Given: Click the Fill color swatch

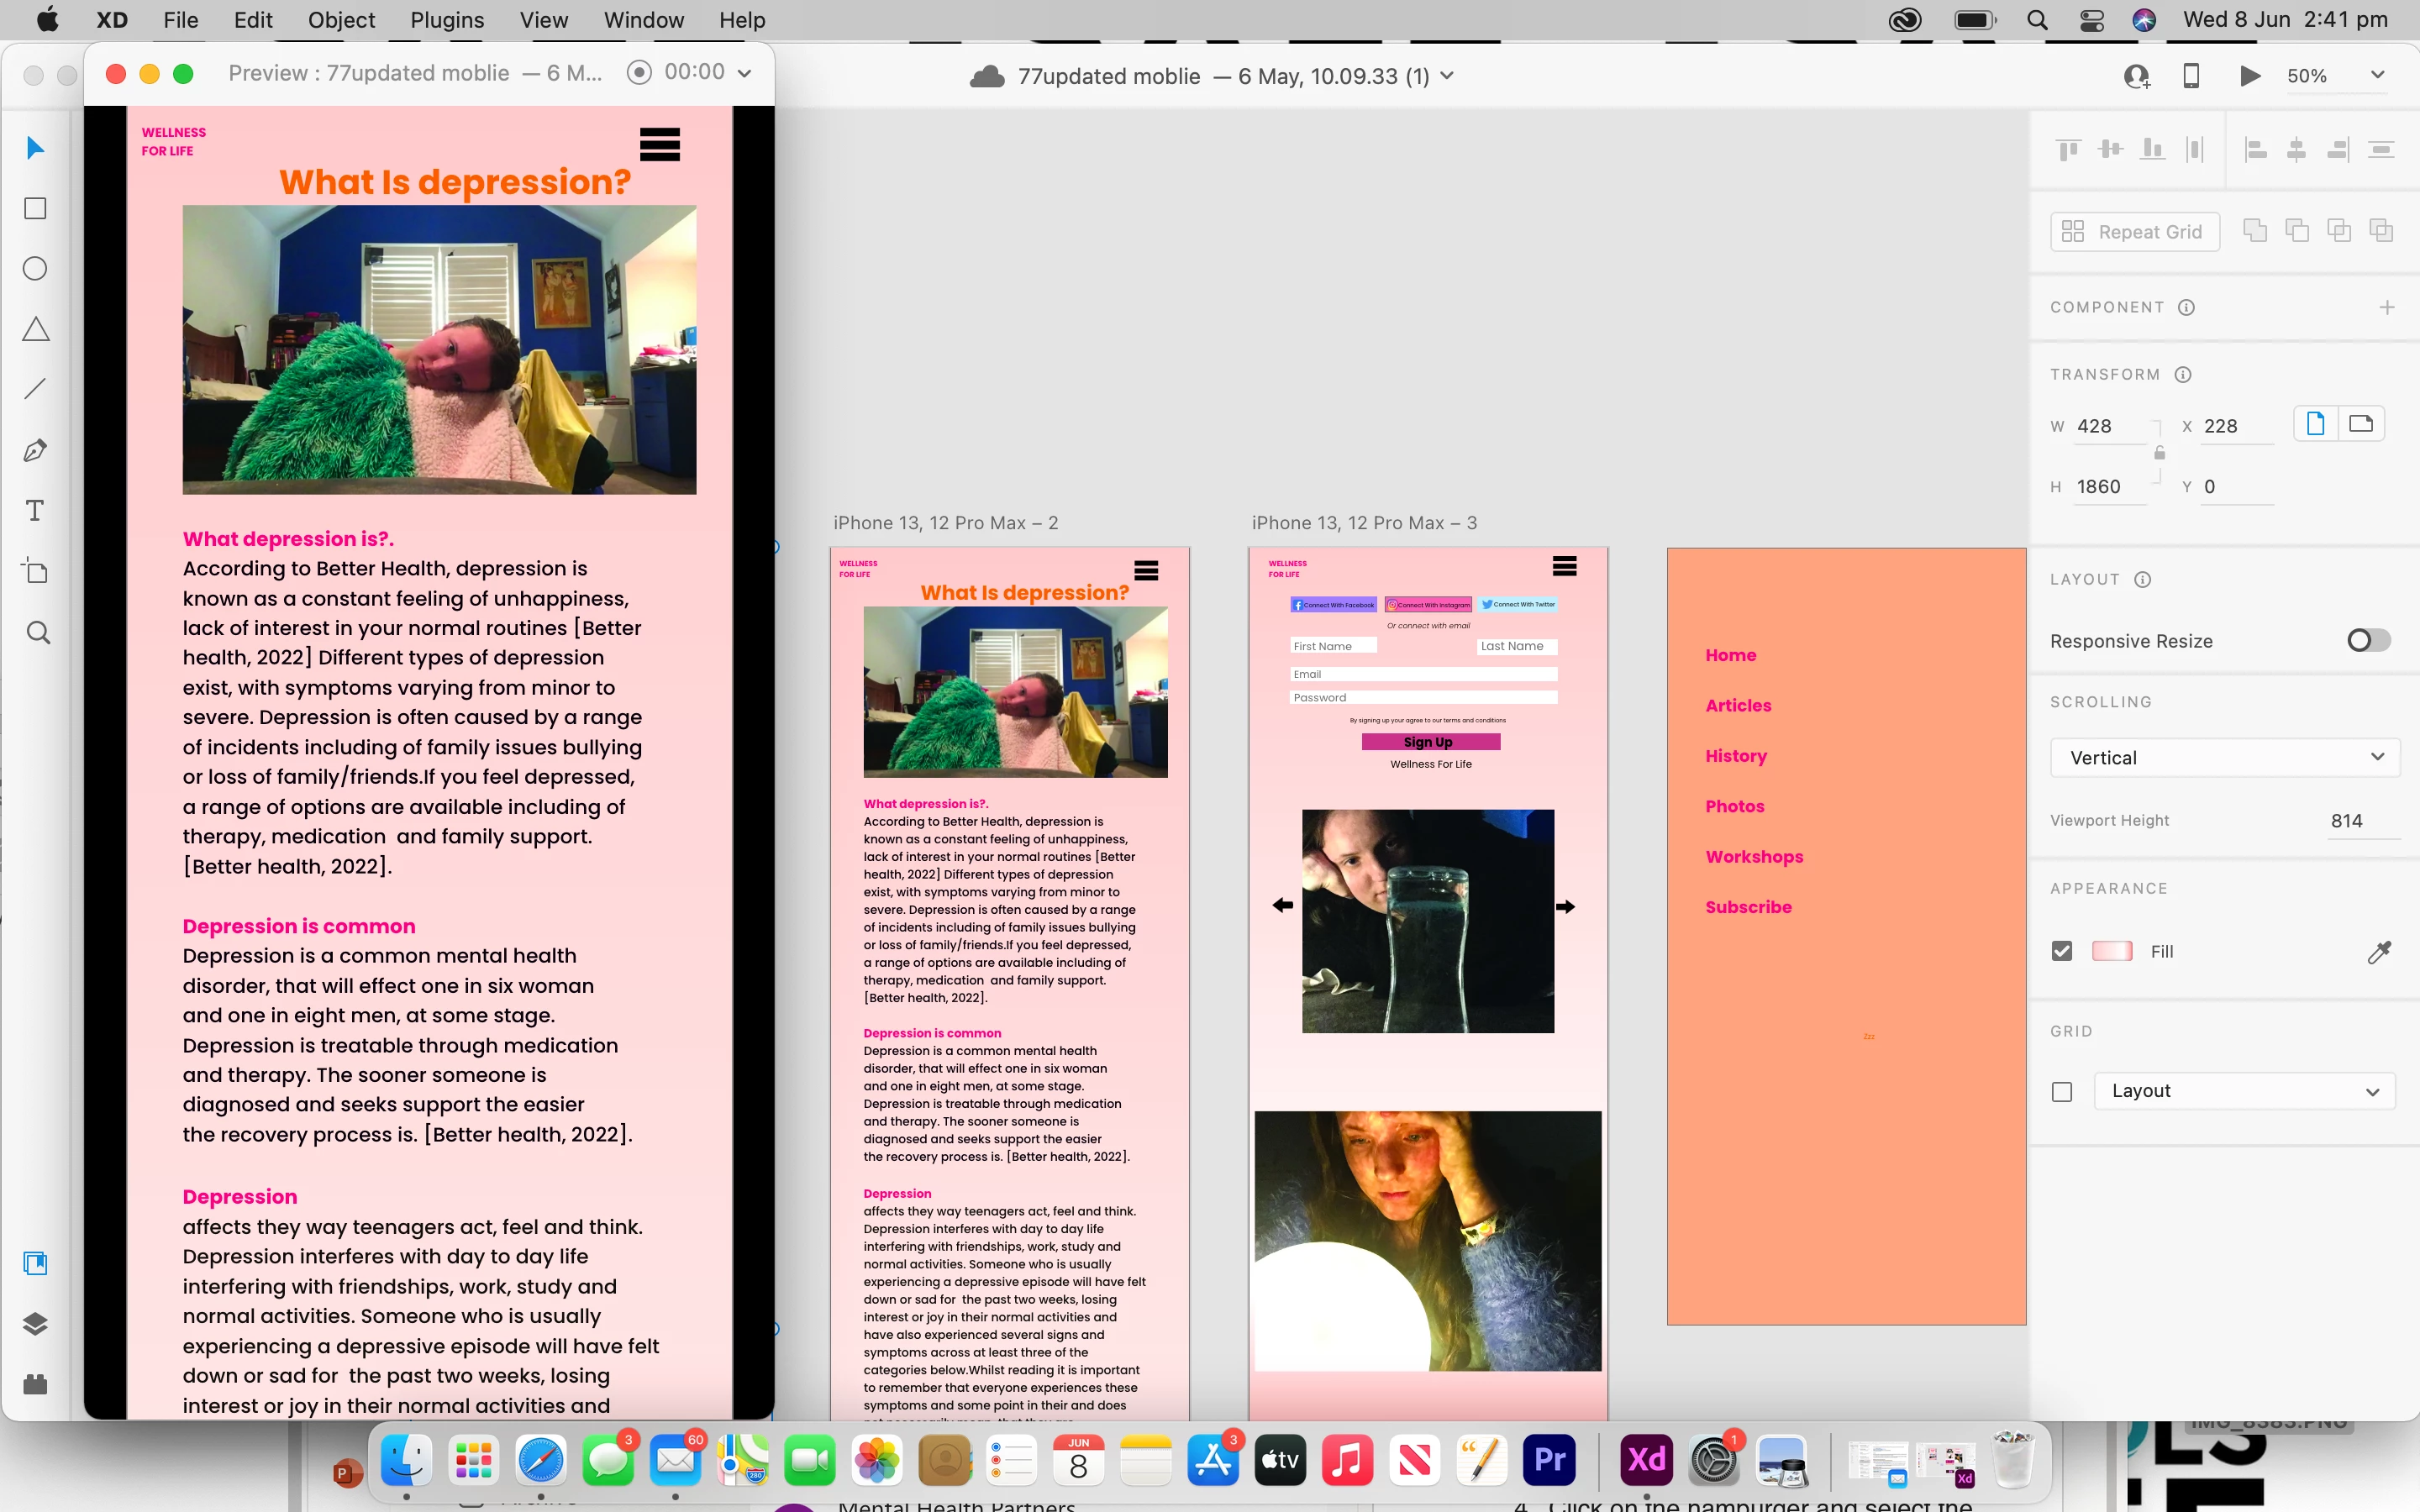Looking at the screenshot, I should click(2112, 951).
